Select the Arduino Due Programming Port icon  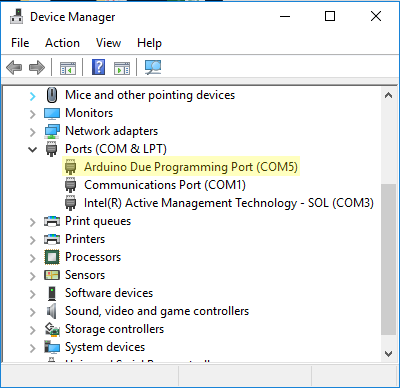coord(70,167)
